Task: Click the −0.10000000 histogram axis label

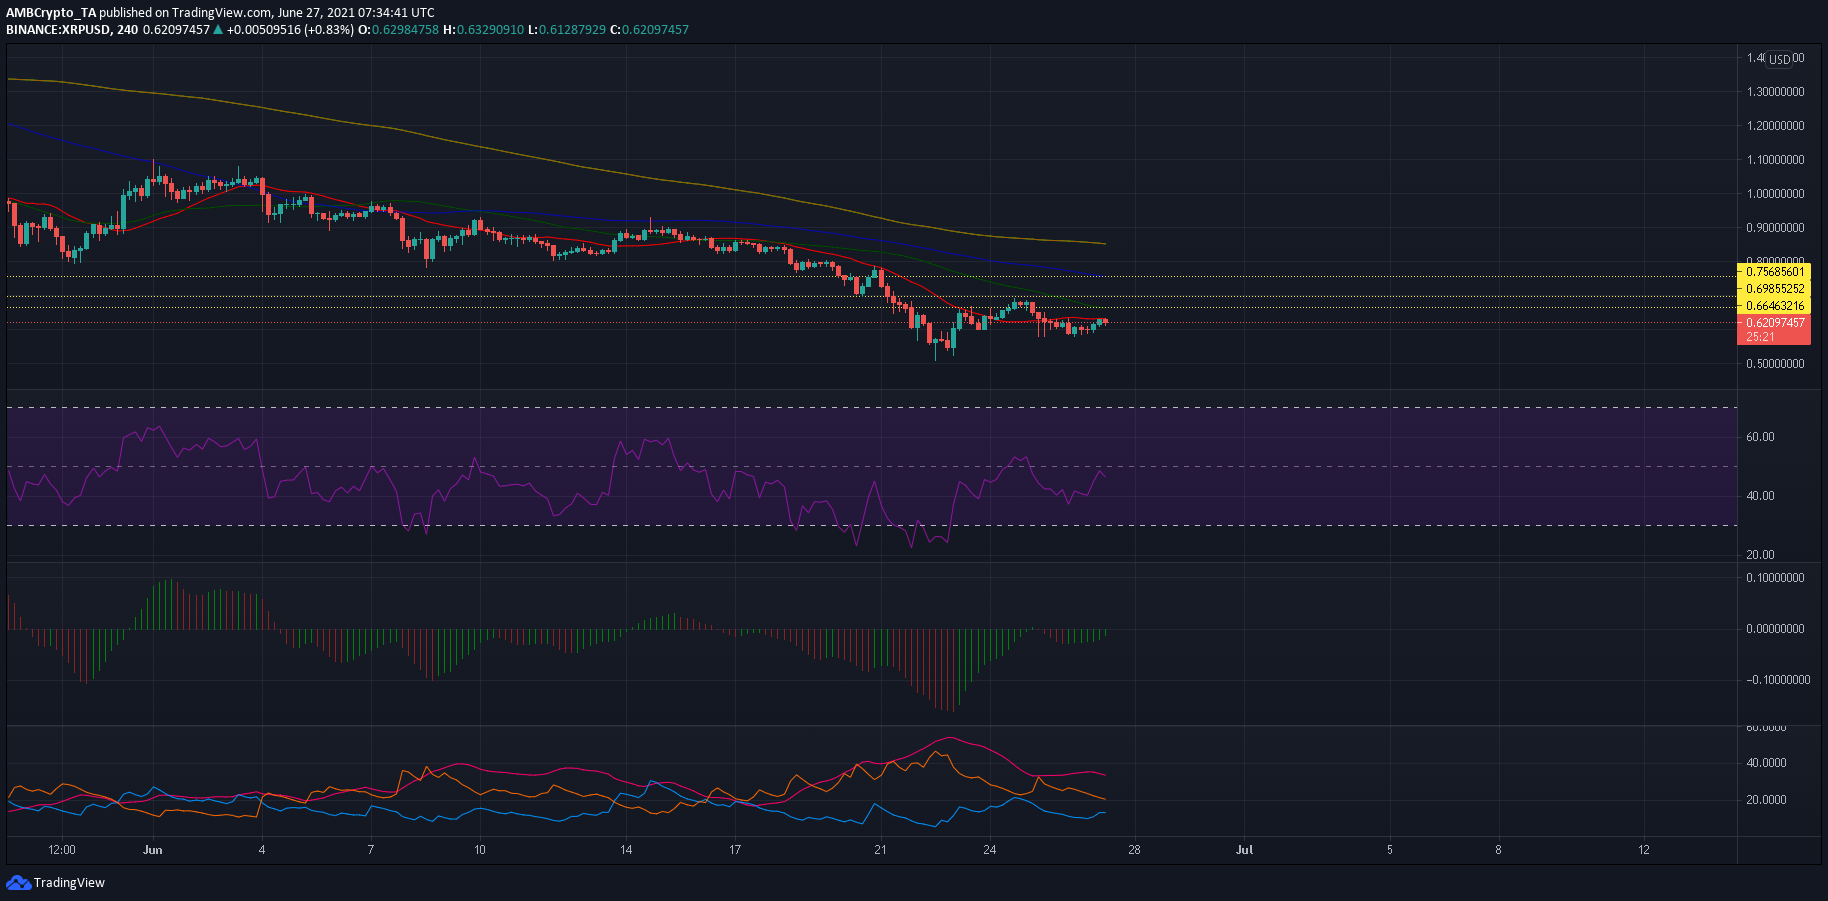Action: (x=1778, y=680)
